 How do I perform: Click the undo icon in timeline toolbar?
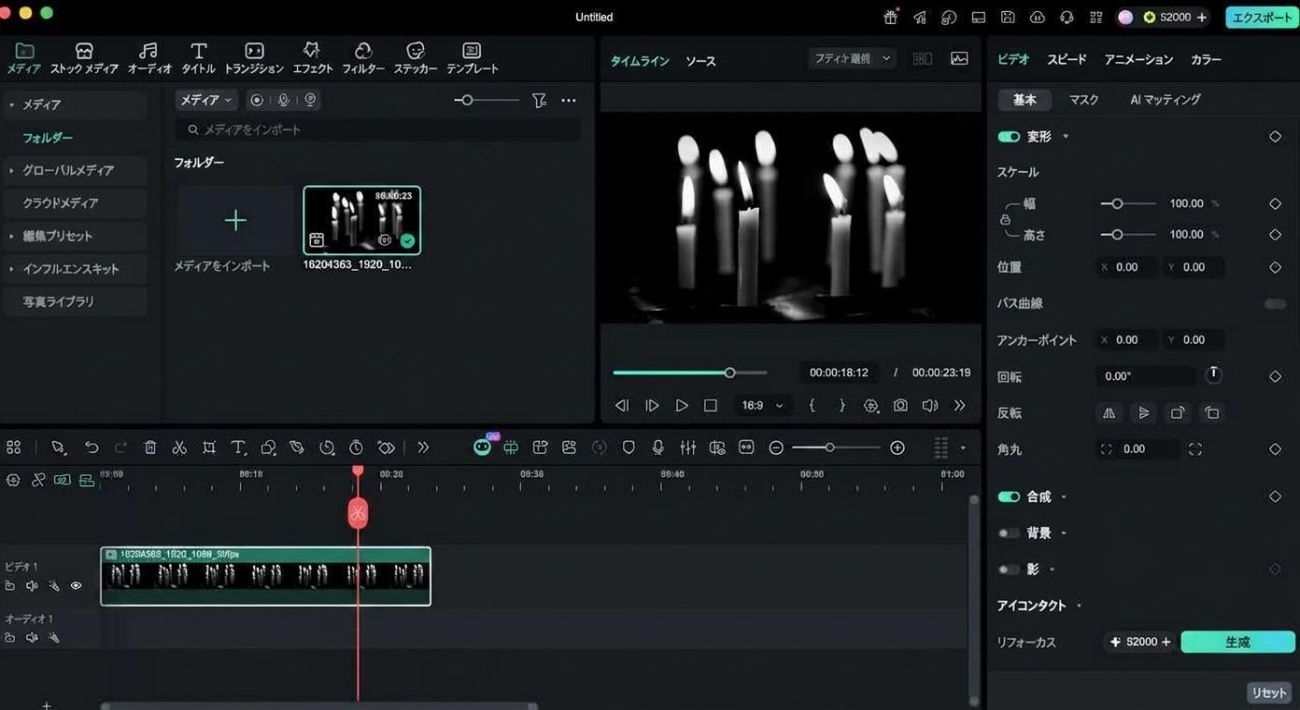click(91, 448)
